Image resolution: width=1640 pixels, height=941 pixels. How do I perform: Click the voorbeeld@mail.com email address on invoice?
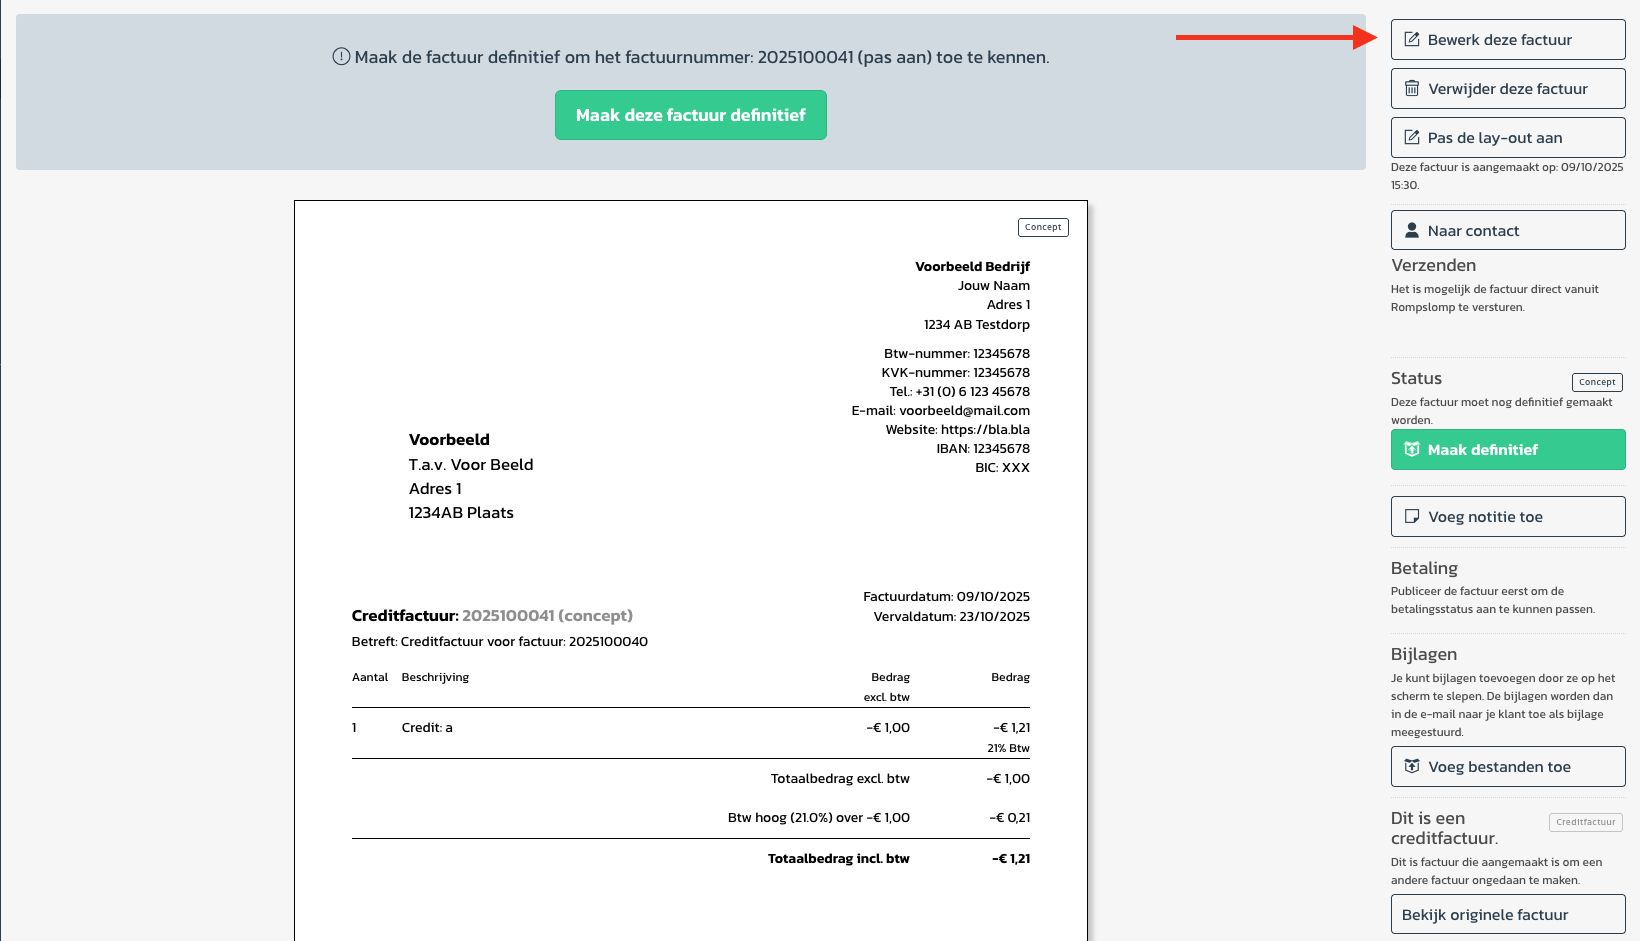(x=964, y=411)
